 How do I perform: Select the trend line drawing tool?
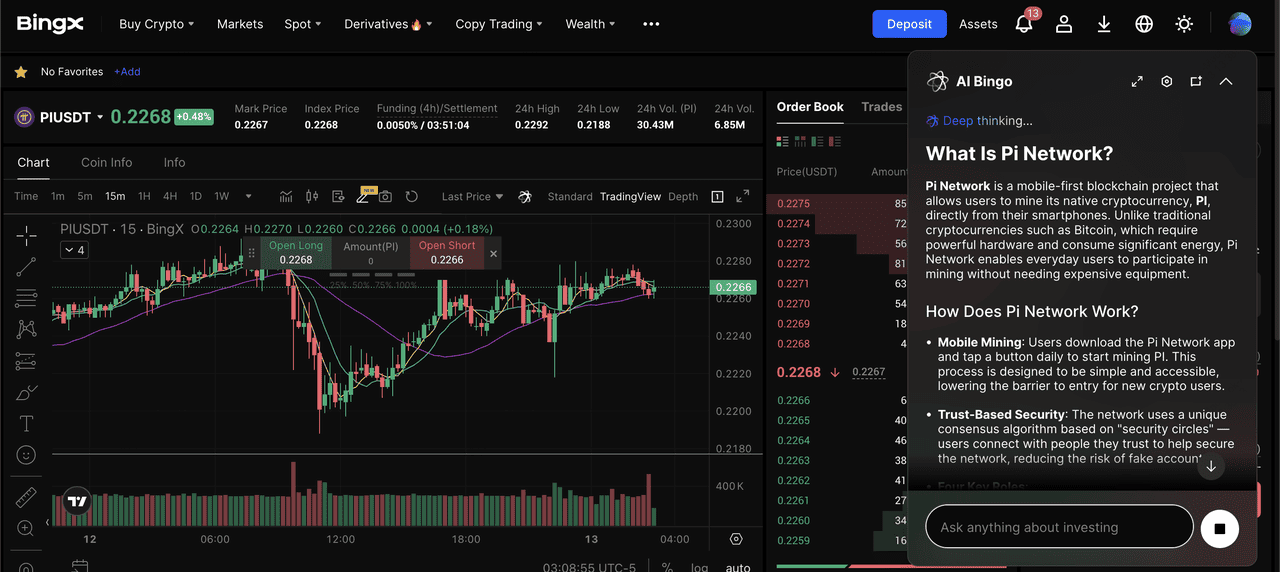[x=27, y=266]
